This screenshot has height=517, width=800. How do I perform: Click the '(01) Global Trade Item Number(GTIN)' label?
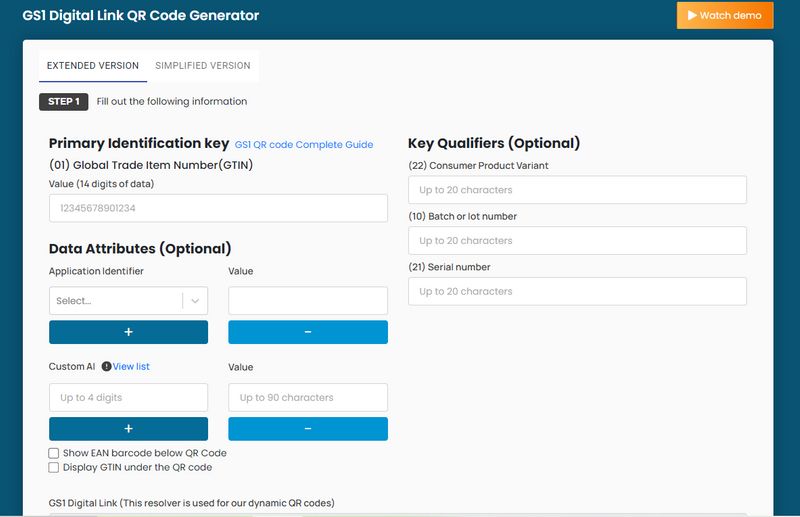click(x=151, y=165)
